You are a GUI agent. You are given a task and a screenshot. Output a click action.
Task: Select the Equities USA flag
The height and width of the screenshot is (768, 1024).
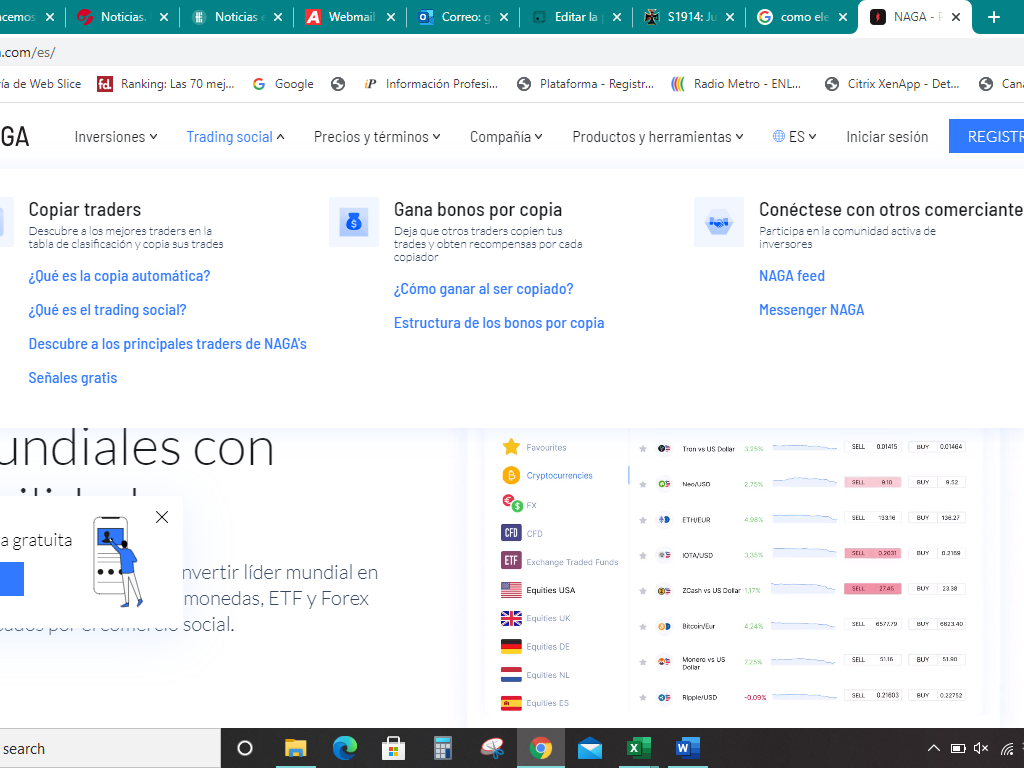pyautogui.click(x=511, y=590)
